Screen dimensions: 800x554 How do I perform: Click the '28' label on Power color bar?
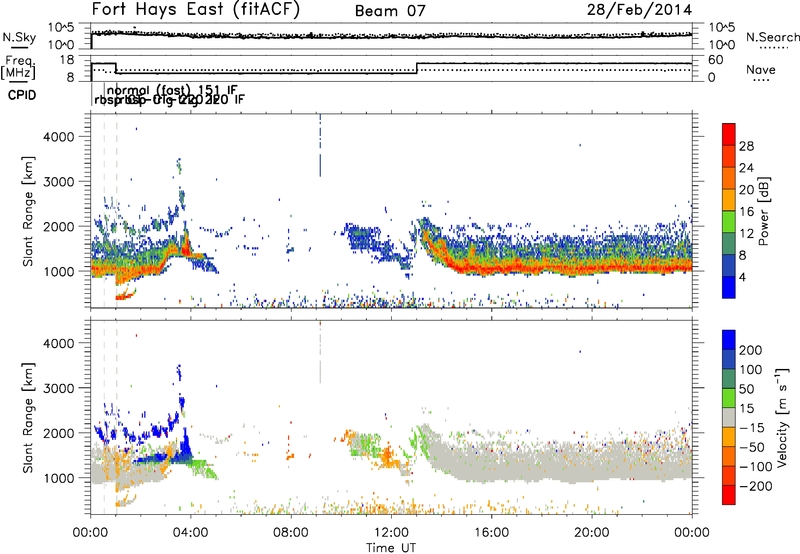point(746,146)
